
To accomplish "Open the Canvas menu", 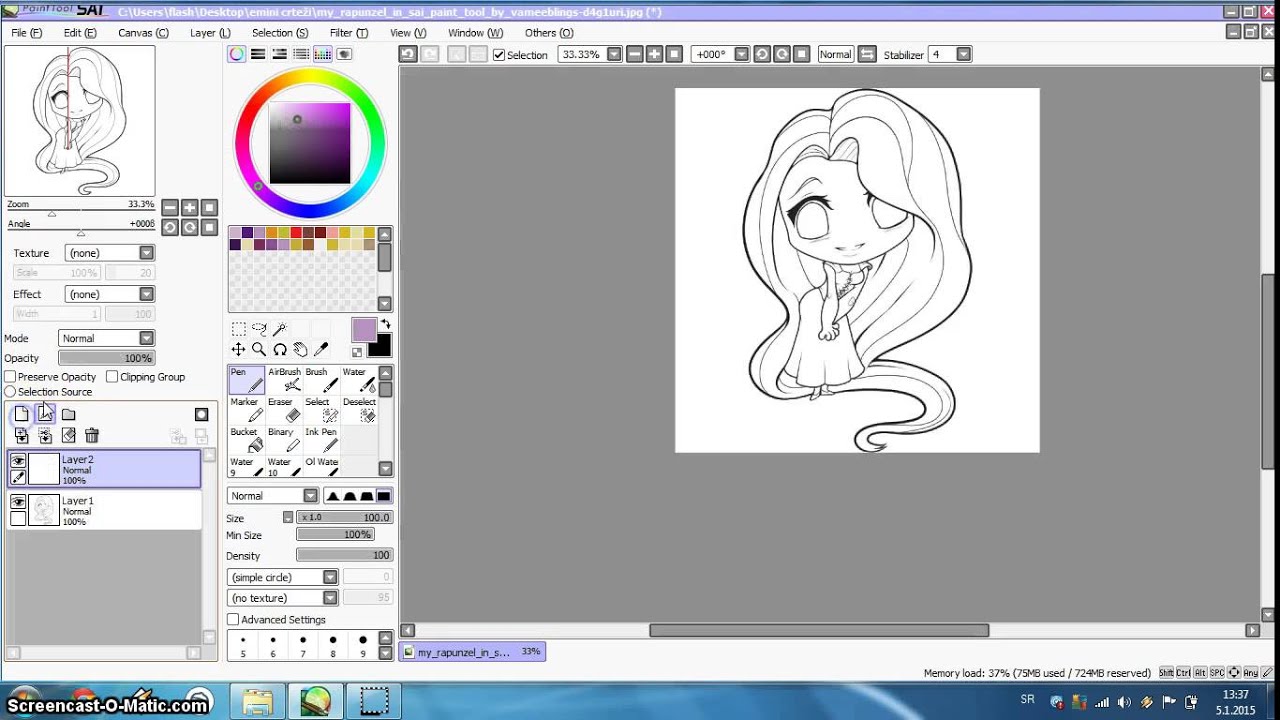I will pyautogui.click(x=143, y=33).
